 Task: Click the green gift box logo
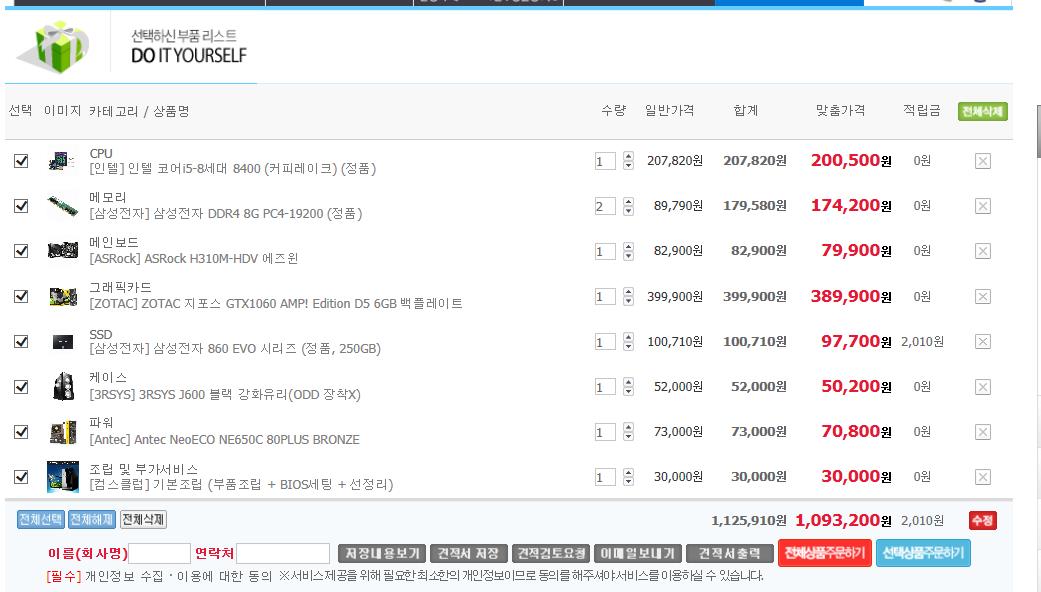pos(53,46)
